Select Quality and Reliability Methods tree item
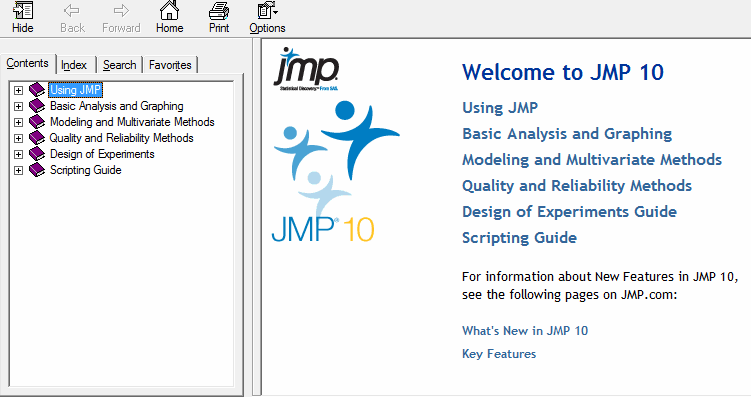This screenshot has width=751, height=397. tap(122, 138)
